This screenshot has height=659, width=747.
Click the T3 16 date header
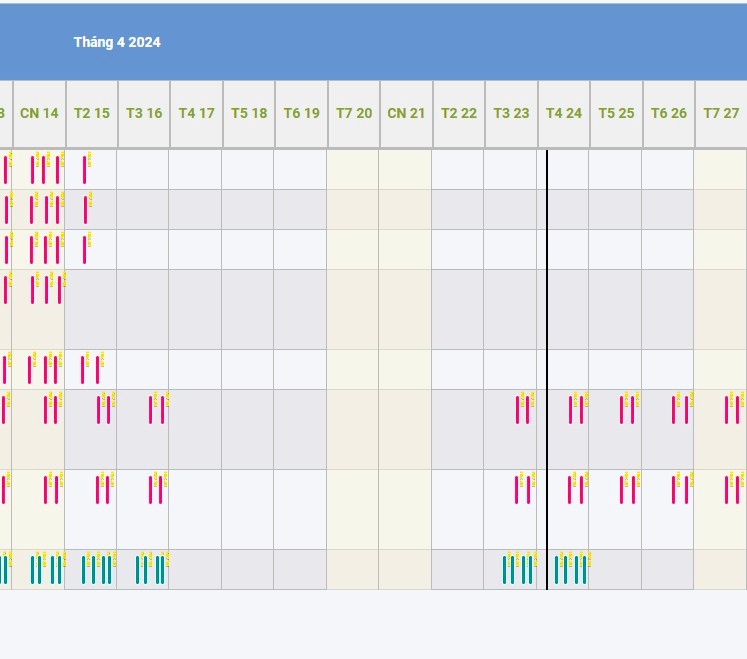[x=144, y=113]
